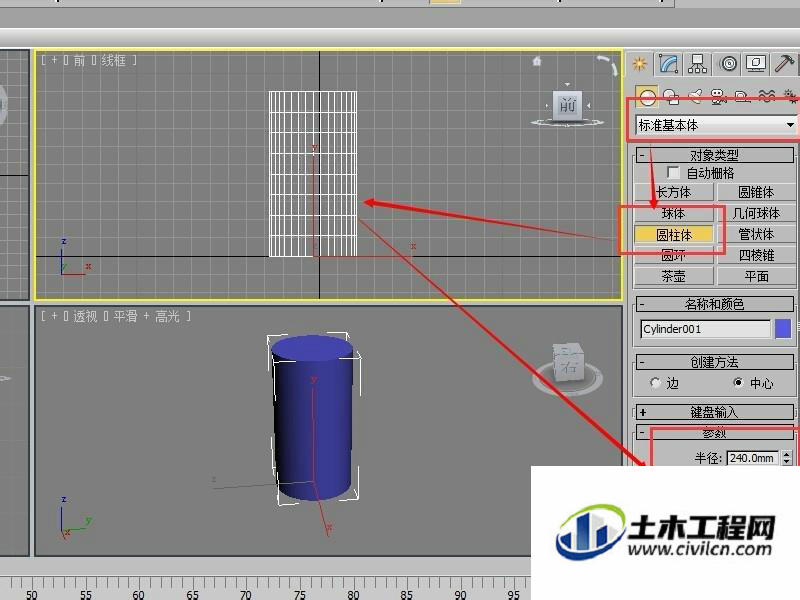Viewport: 800px width, 600px height.
Task: Click the 四棱锥 button
Action: pos(756,255)
